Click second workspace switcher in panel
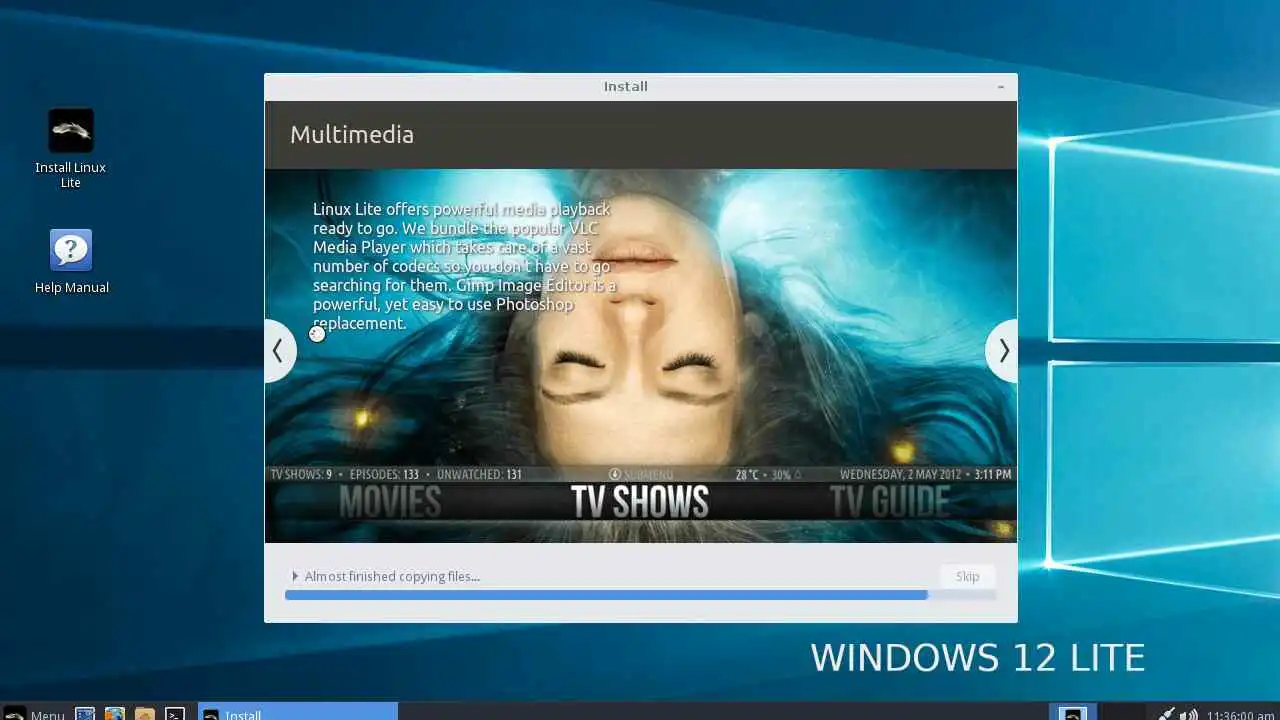 1121,712
